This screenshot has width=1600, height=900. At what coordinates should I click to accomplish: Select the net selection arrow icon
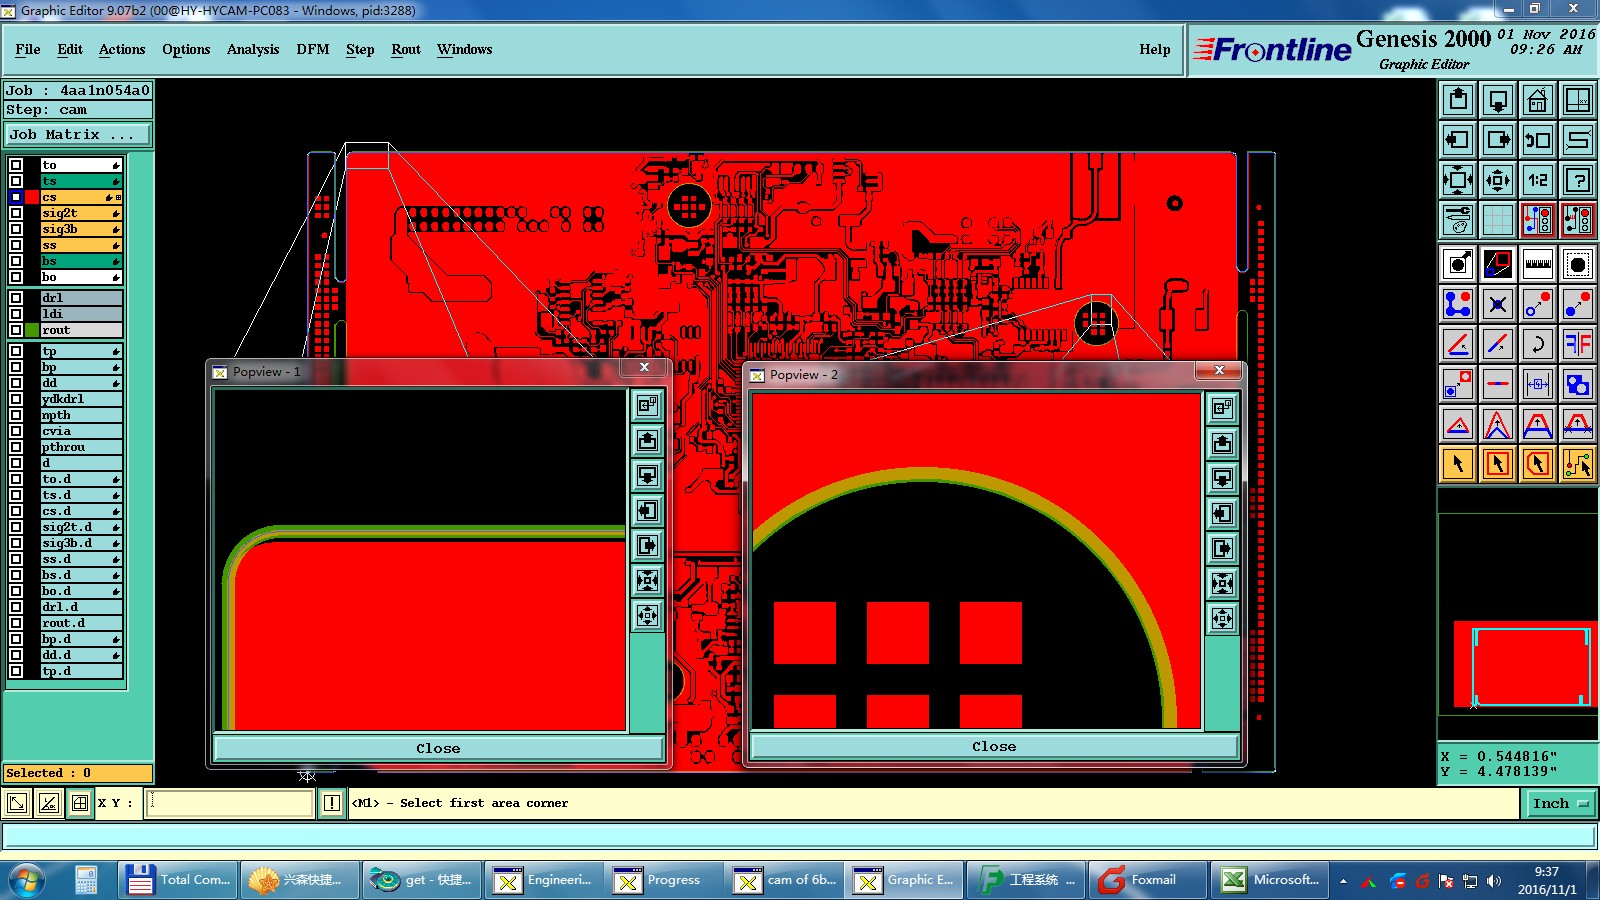(1577, 464)
